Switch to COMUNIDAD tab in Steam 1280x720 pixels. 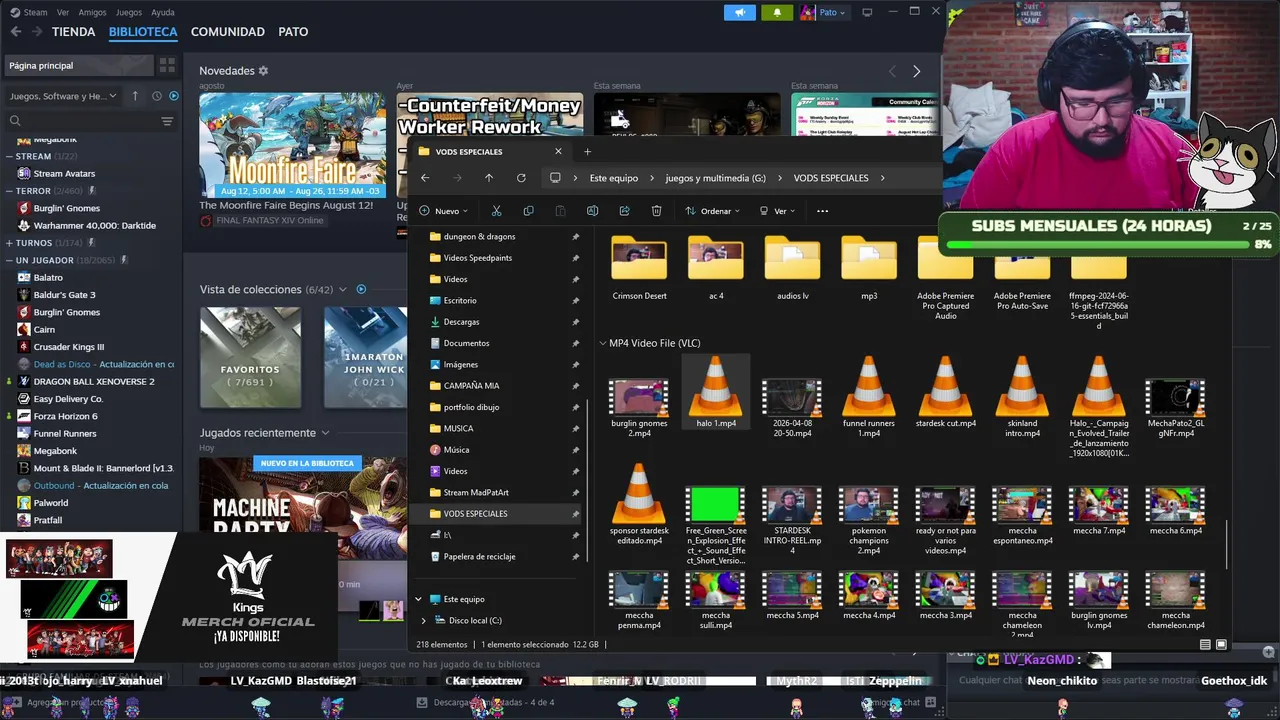click(x=228, y=32)
